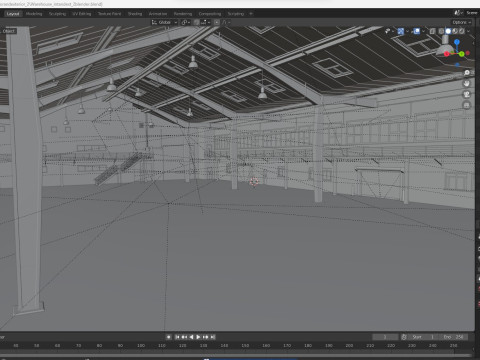Expand the viewport shading options dropdown
480x360 pixels.
(x=469, y=31)
